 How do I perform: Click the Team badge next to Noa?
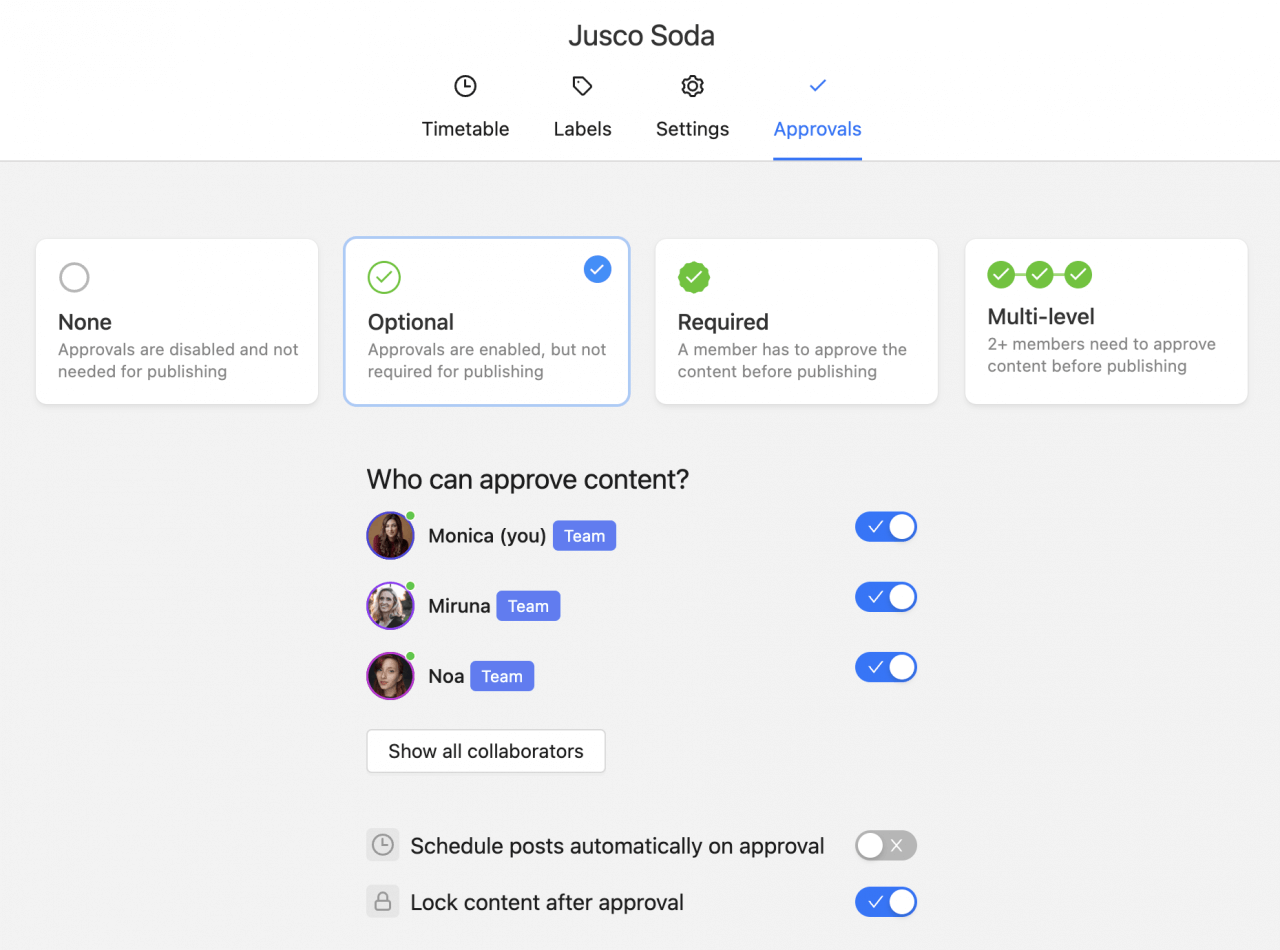(501, 676)
